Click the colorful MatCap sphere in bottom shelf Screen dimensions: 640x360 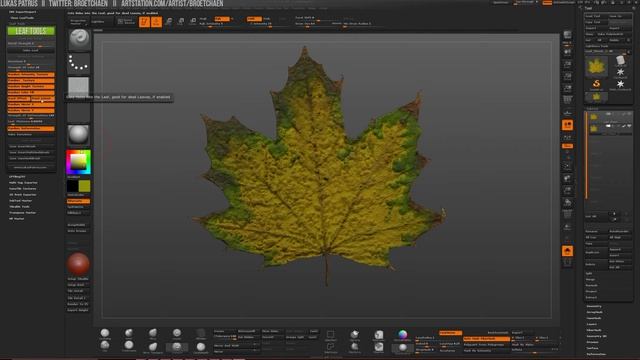402,335
